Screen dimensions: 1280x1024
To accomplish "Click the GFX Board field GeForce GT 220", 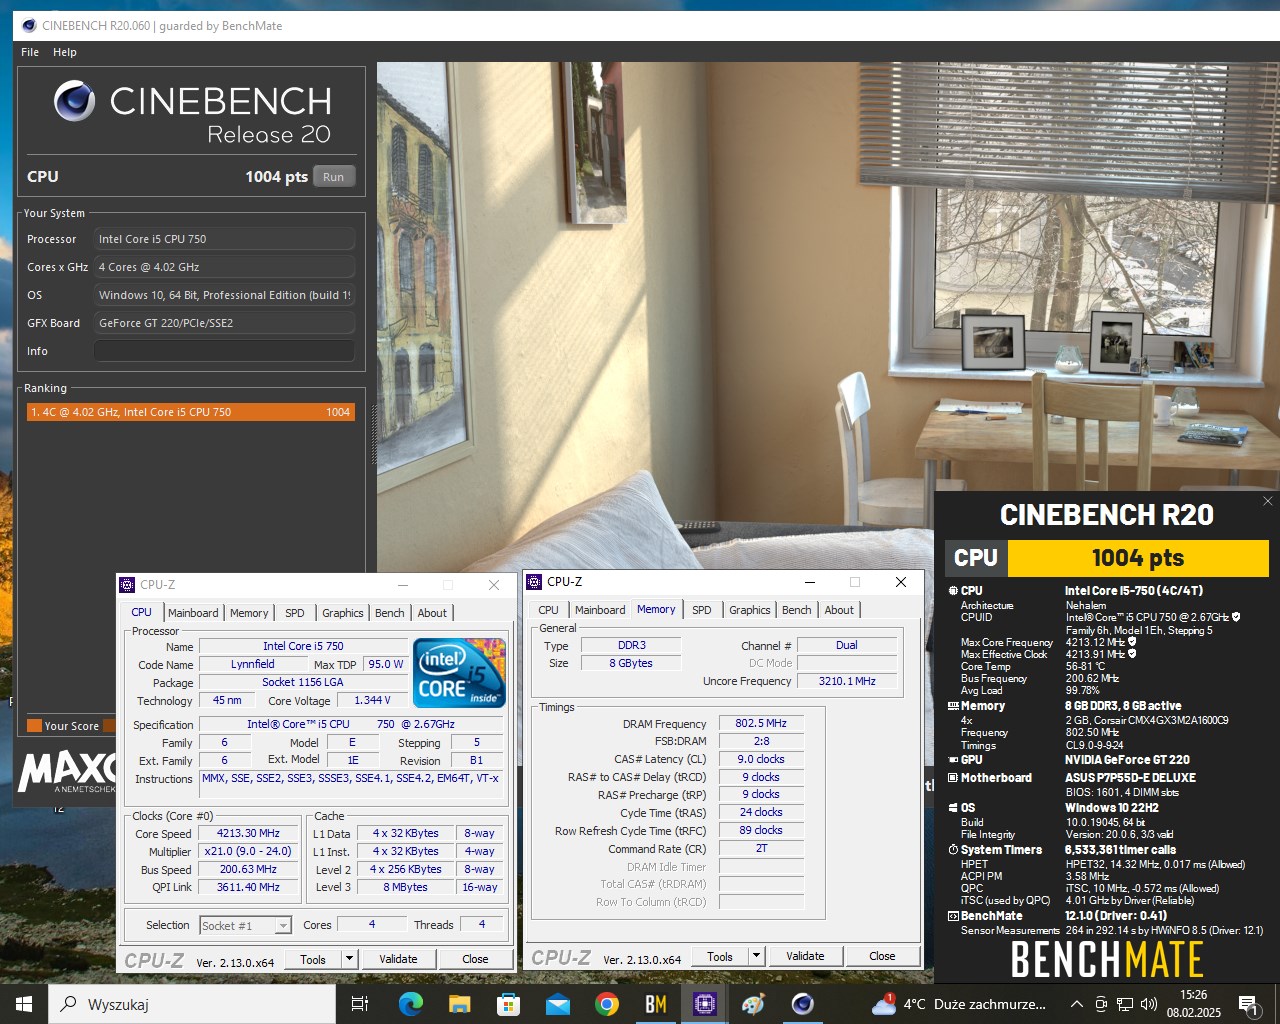I will pos(224,323).
